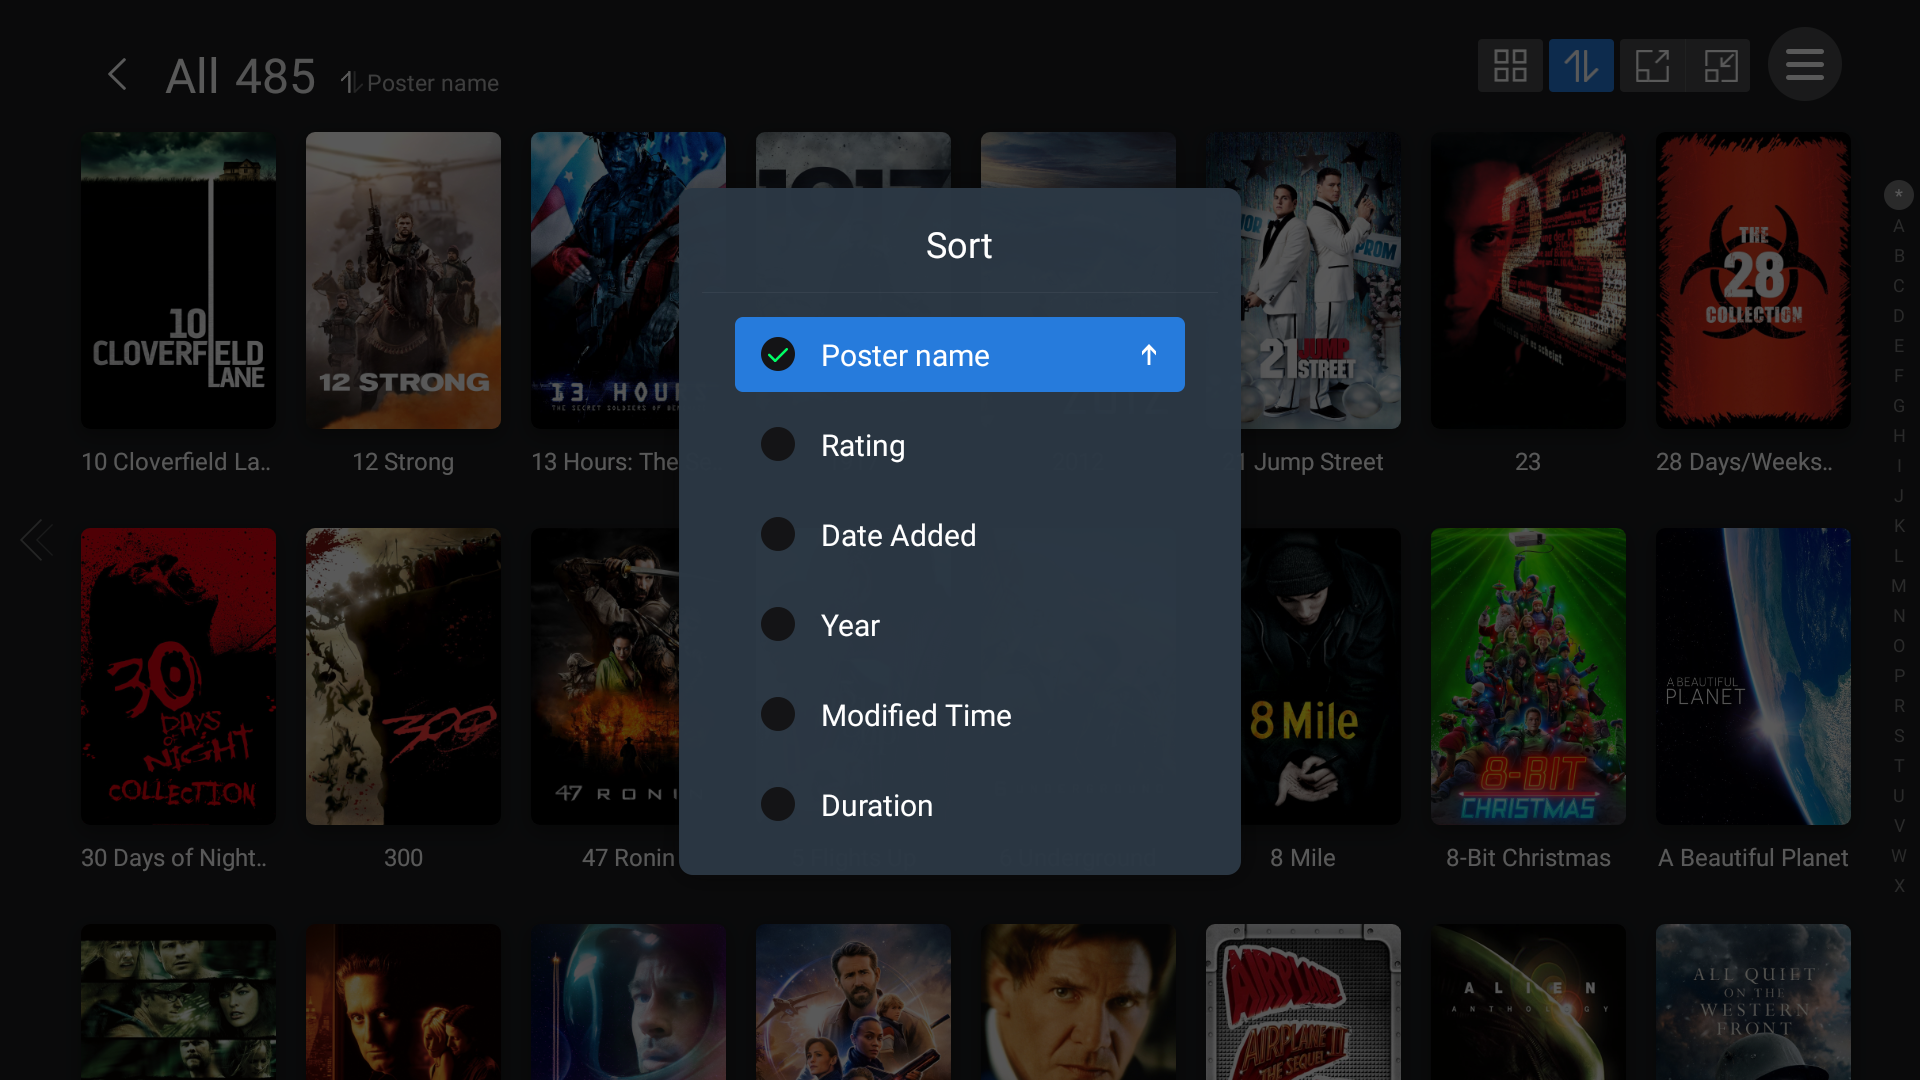Jump to letter P in index

click(1898, 676)
